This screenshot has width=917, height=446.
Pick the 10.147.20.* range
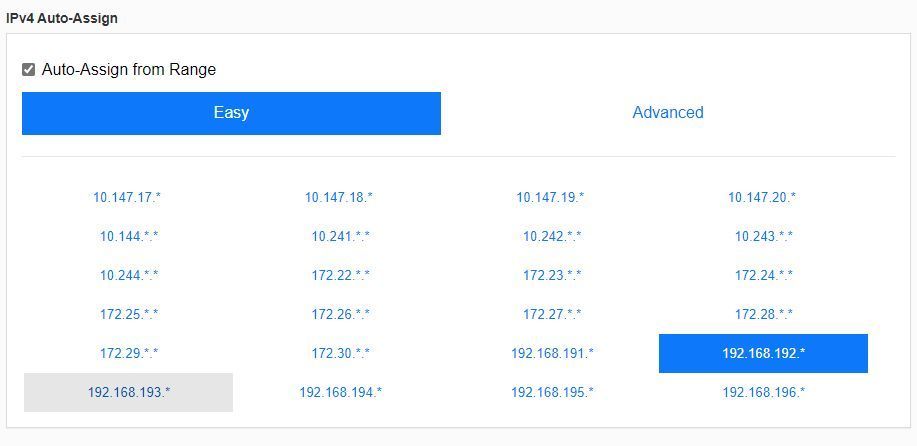click(762, 198)
